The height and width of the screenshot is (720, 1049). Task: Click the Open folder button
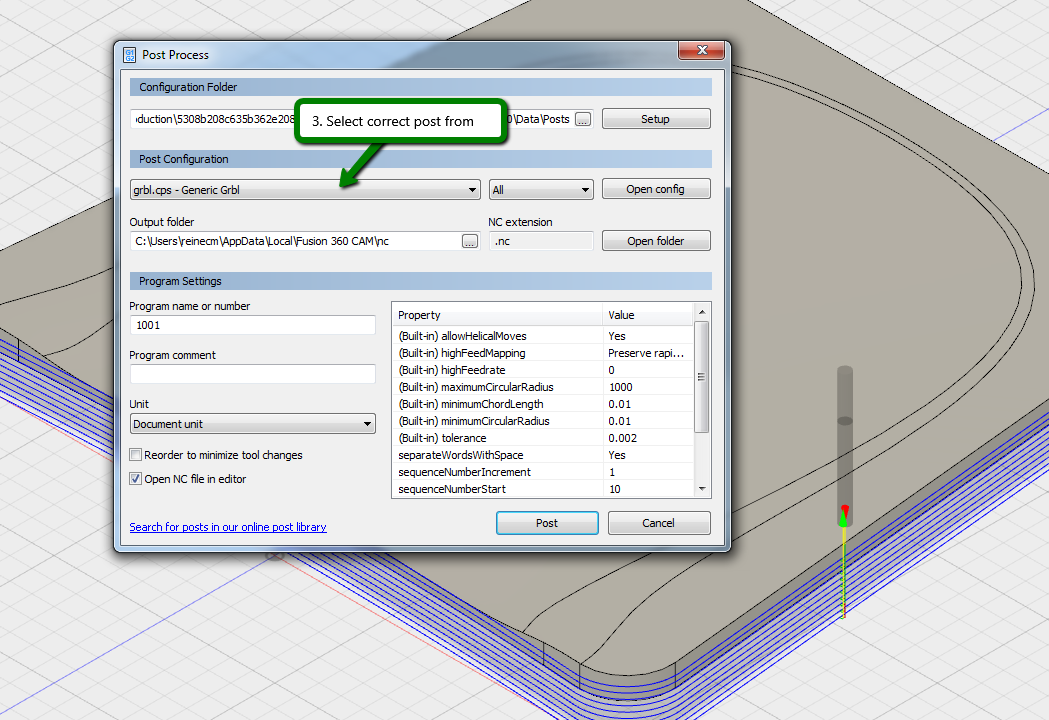656,240
